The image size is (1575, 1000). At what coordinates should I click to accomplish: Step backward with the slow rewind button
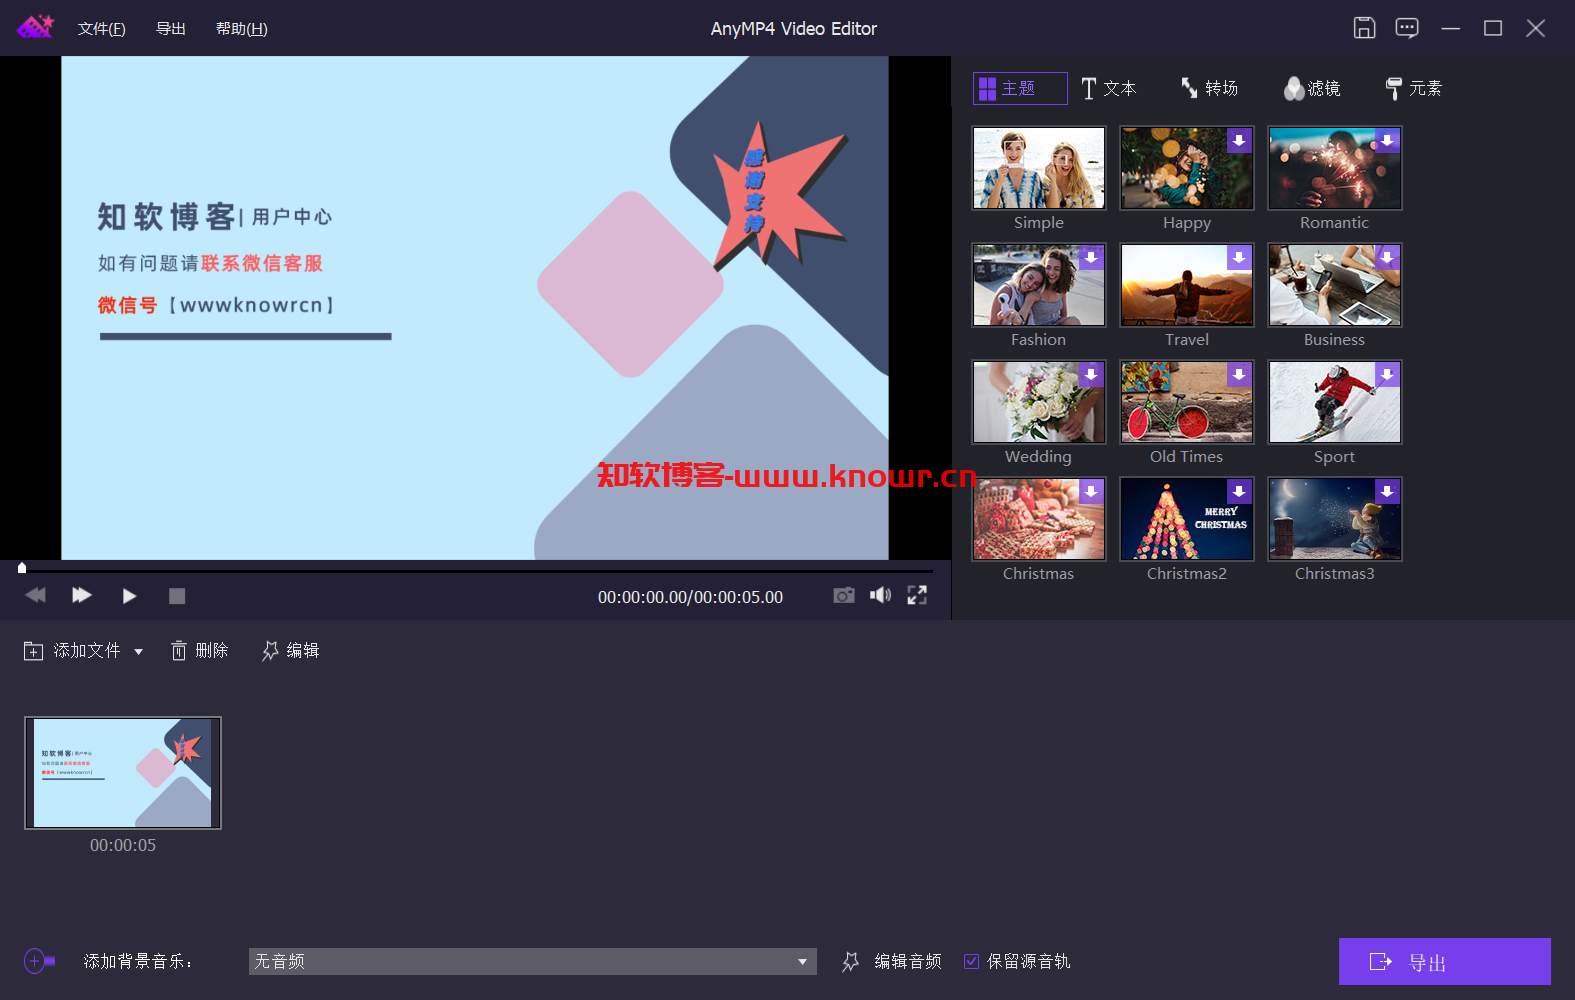pyautogui.click(x=36, y=596)
